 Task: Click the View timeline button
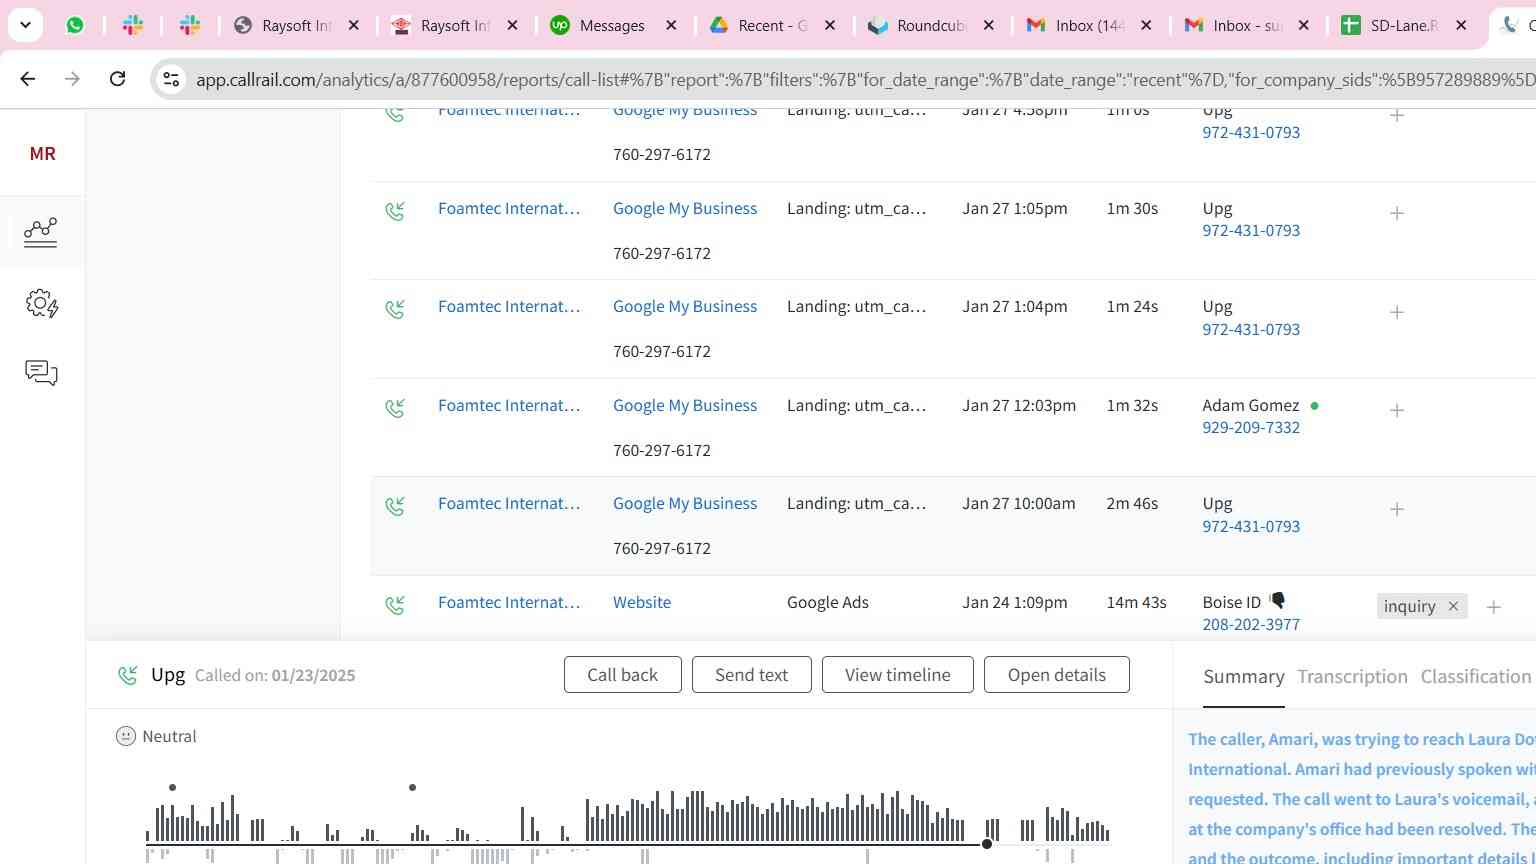897,674
